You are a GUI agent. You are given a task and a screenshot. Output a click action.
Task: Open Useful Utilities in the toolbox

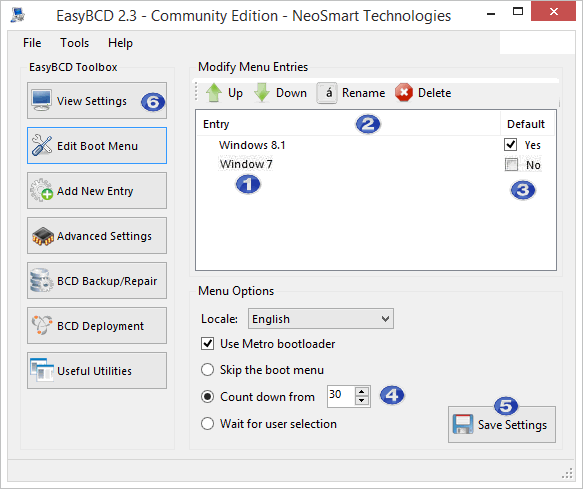[x=97, y=370]
